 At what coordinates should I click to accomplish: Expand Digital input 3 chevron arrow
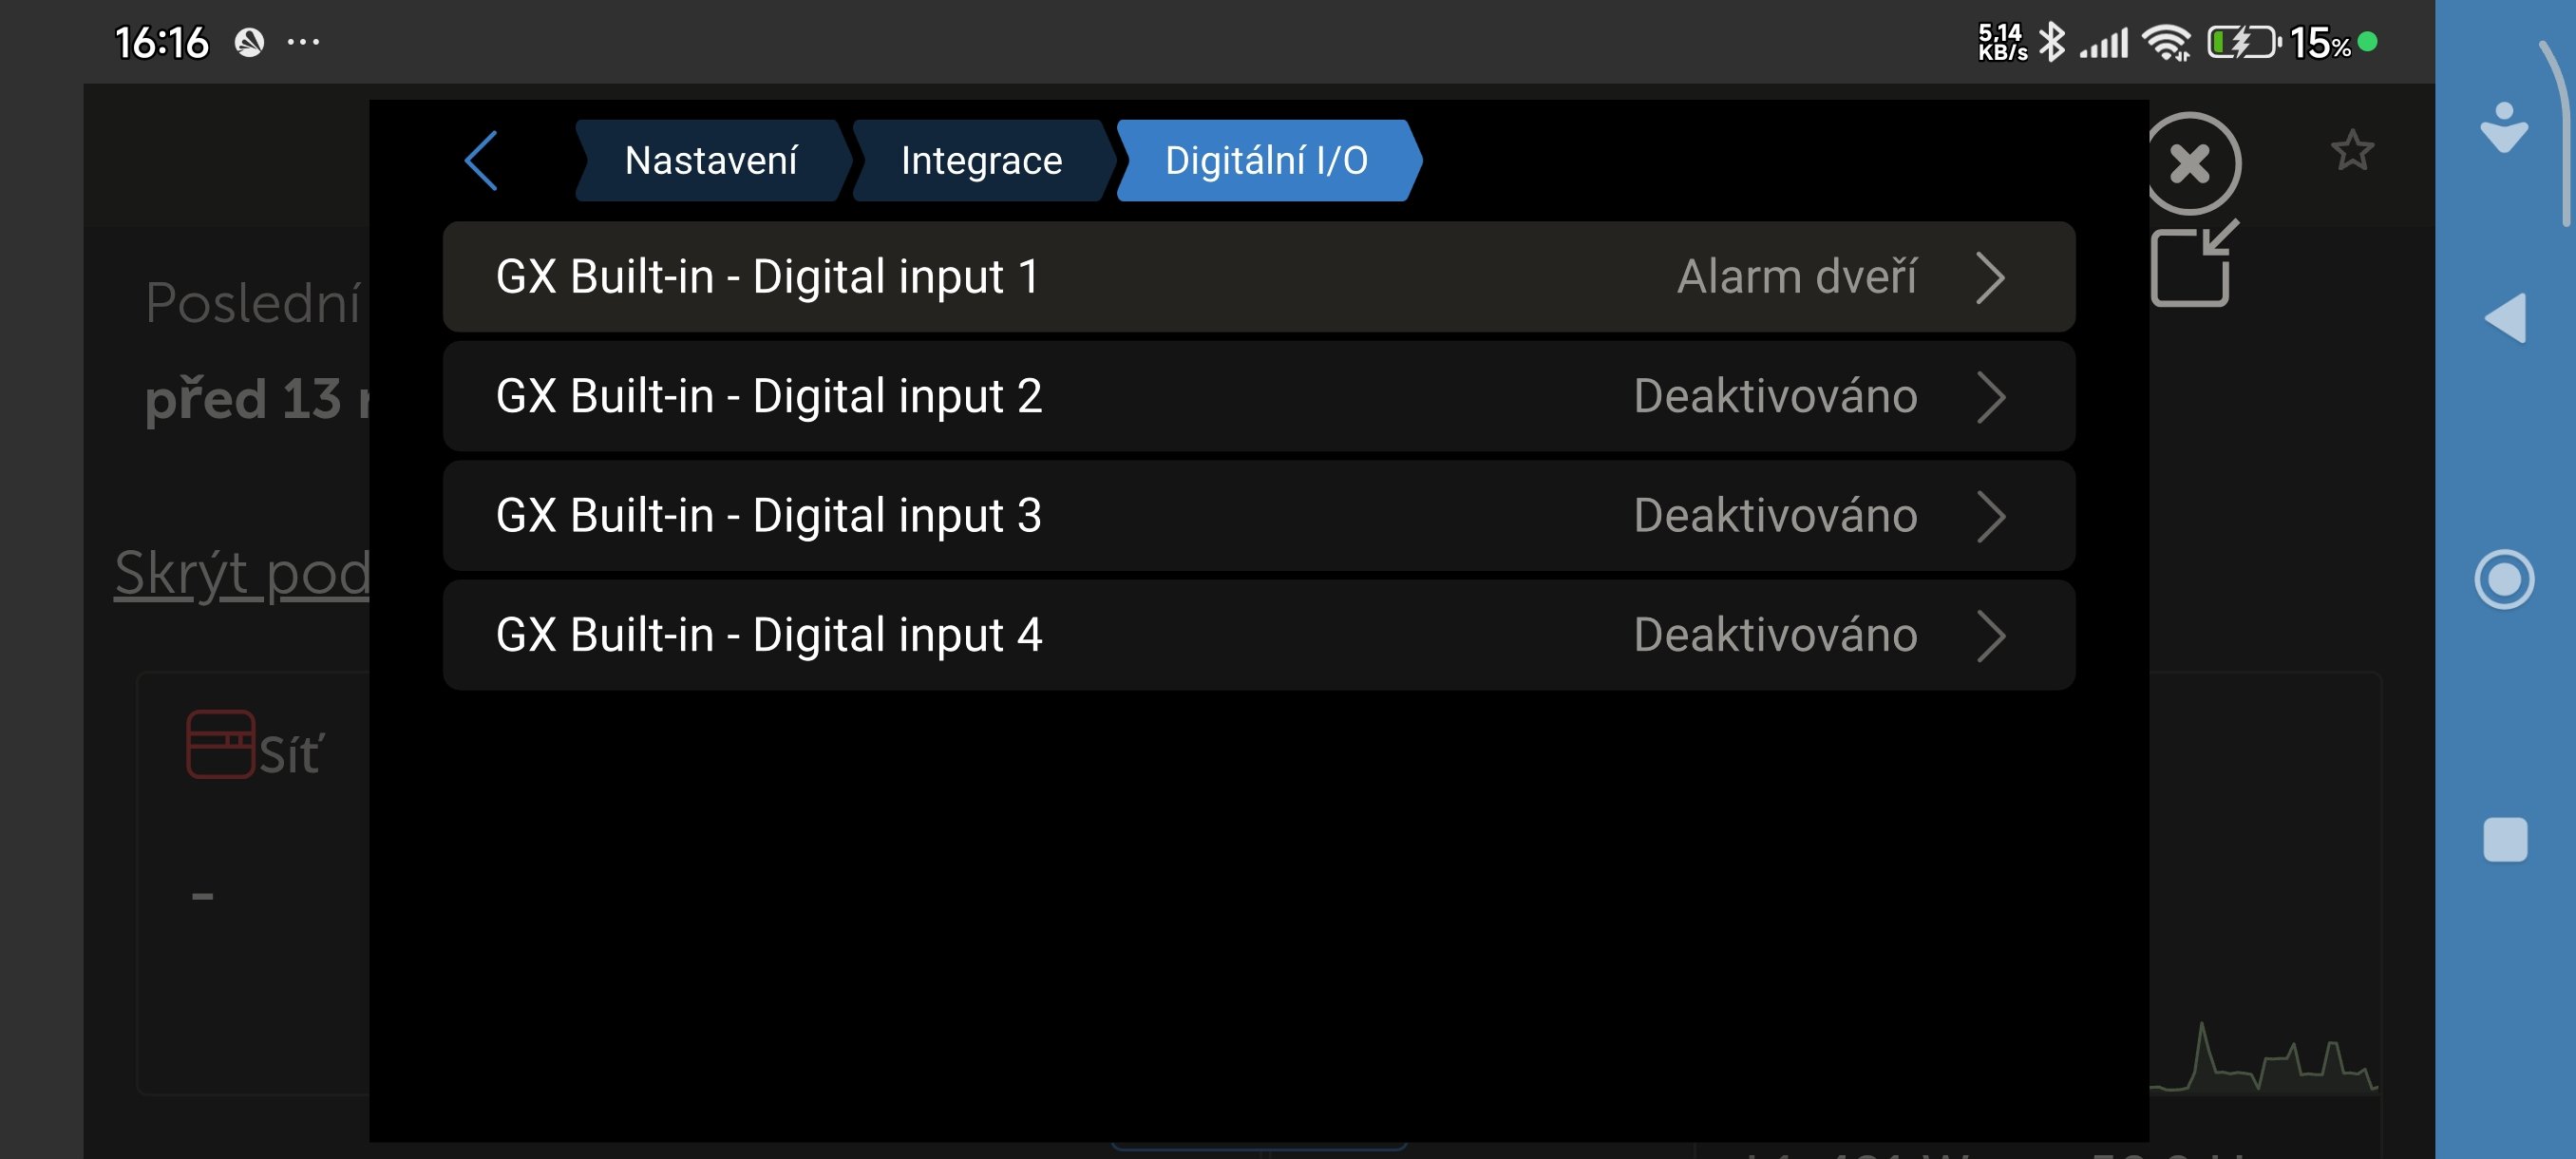click(x=1989, y=516)
